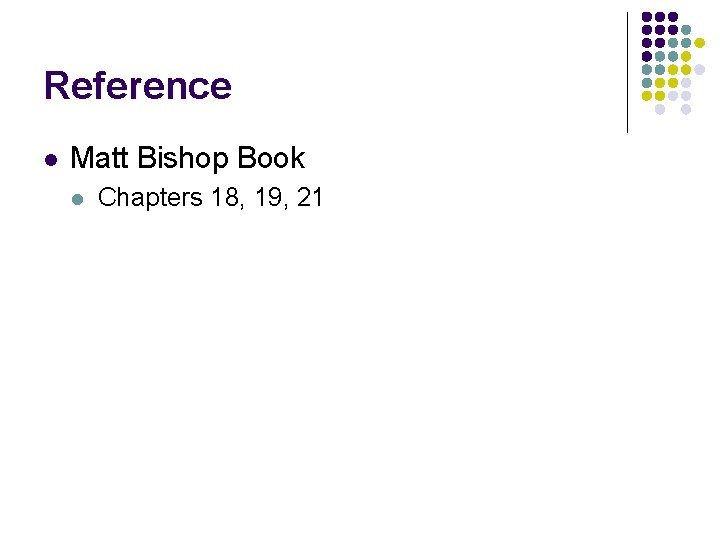Click the word "Chapters" in the sub-bullet
The height and width of the screenshot is (540, 720).
(151, 198)
